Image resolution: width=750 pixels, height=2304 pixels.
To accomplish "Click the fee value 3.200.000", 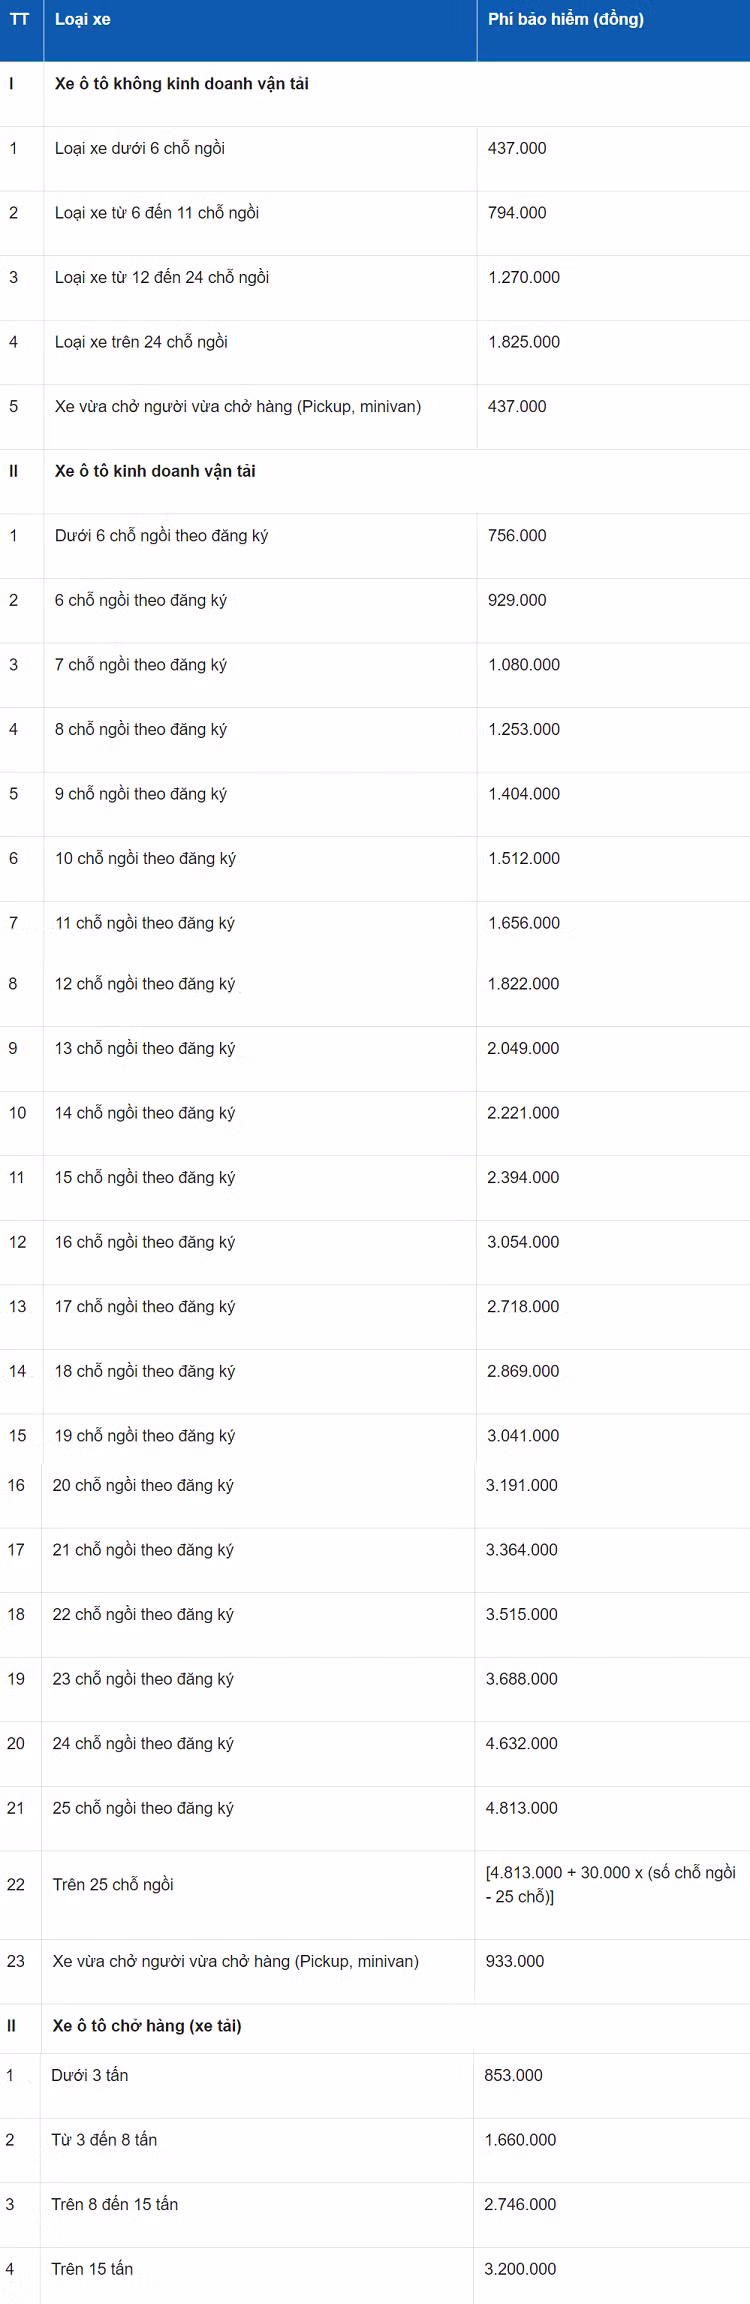I will 520,2269.
